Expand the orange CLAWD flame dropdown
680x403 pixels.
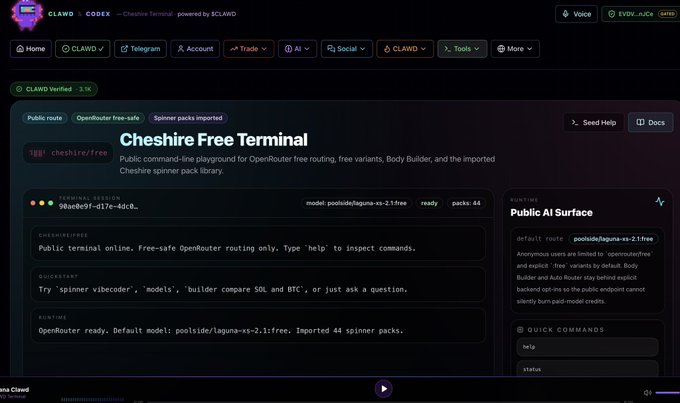tap(405, 49)
